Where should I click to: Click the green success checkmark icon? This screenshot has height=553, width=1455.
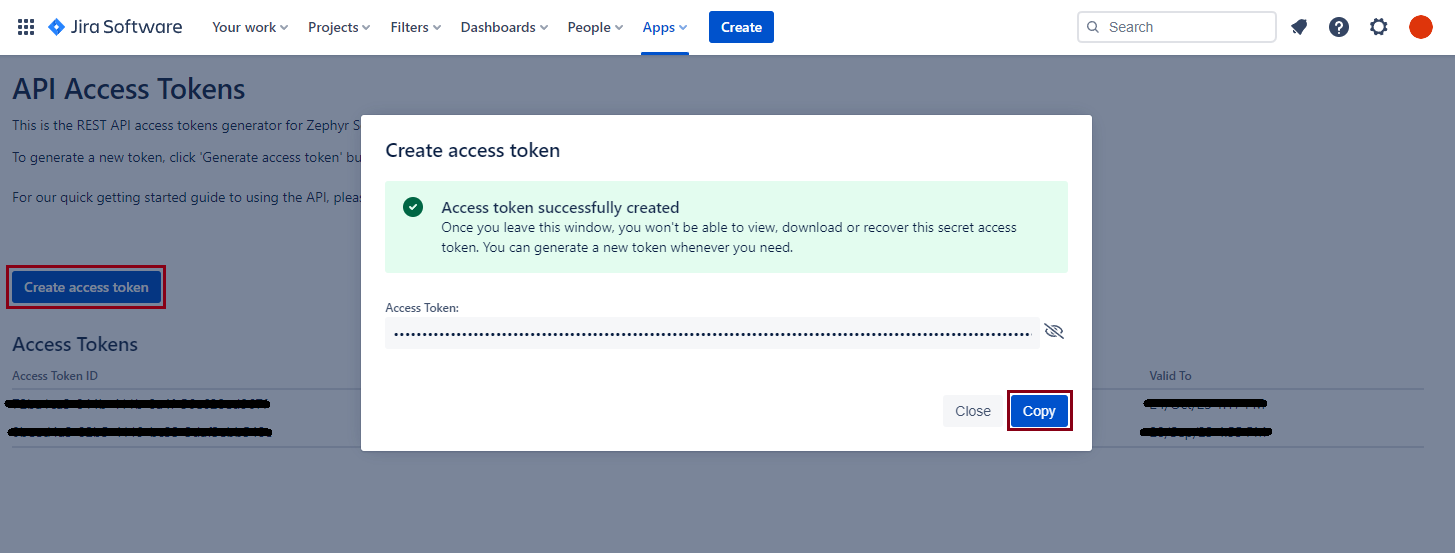click(412, 207)
